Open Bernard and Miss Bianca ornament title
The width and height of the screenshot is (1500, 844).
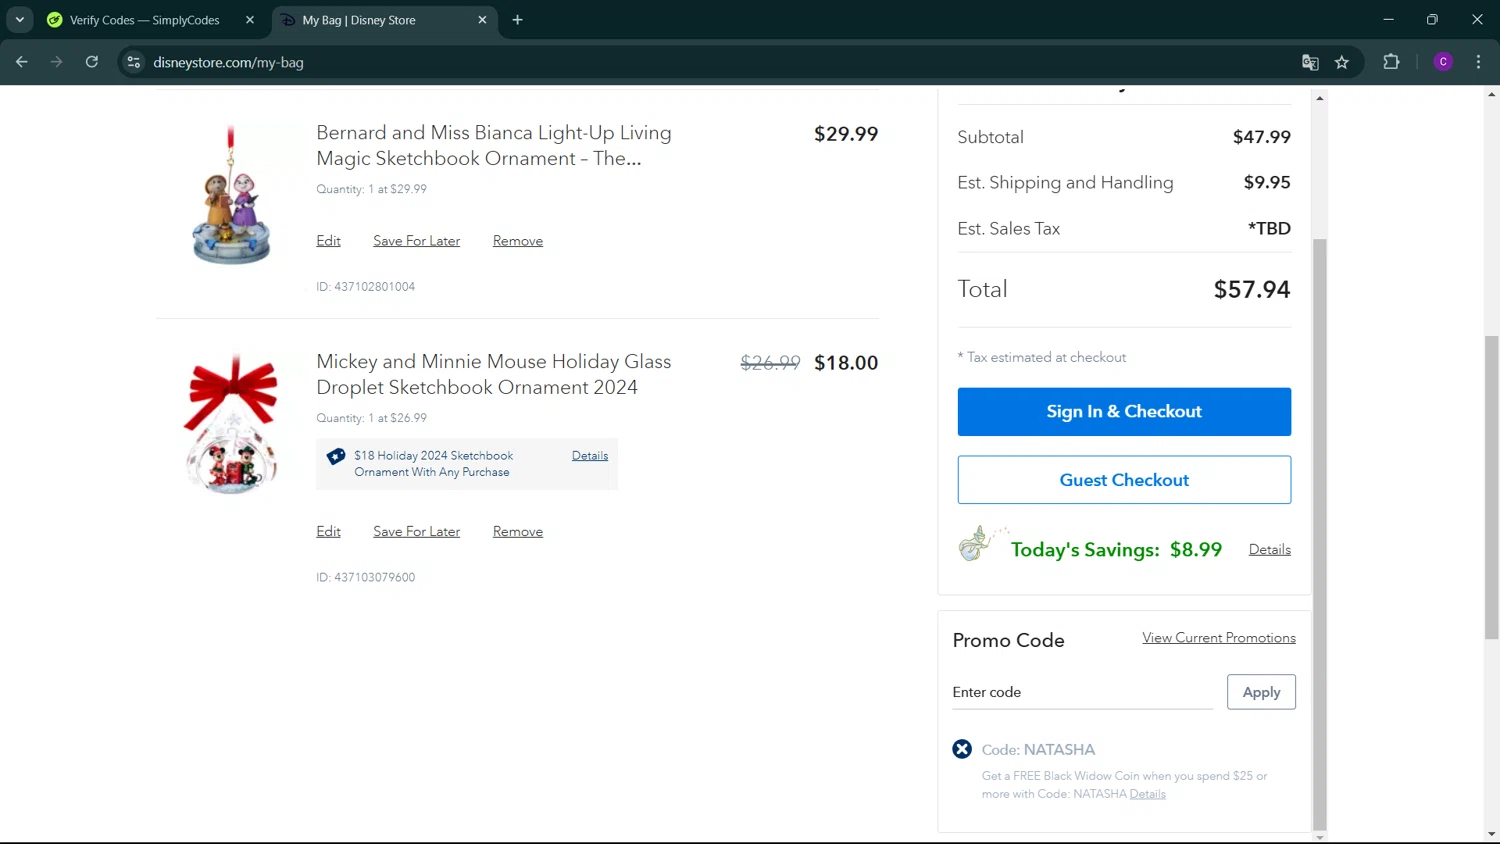click(494, 145)
